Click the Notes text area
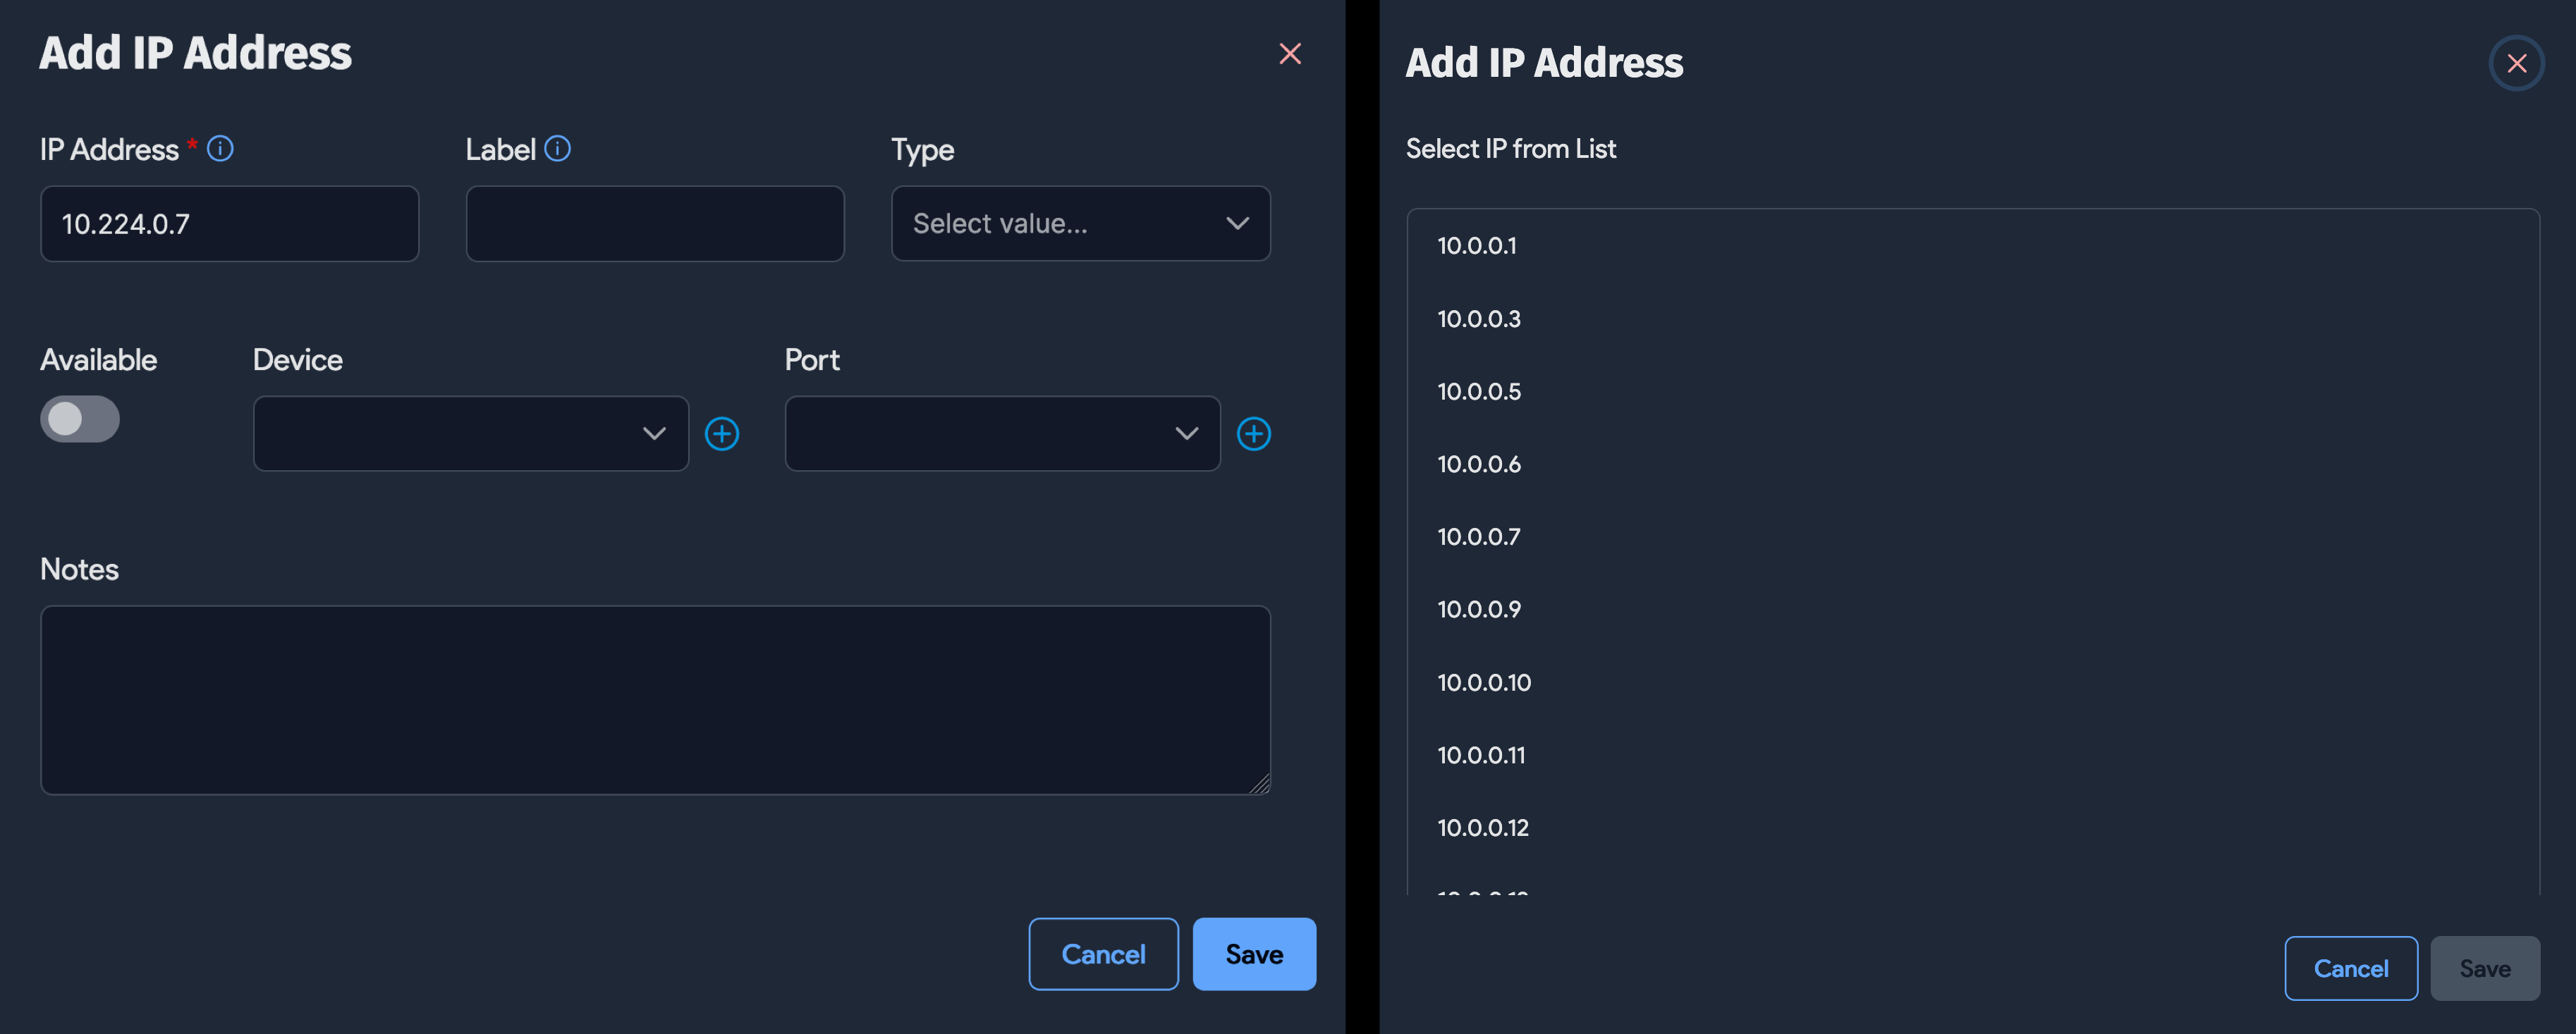Viewport: 2576px width, 1034px height. pos(655,700)
